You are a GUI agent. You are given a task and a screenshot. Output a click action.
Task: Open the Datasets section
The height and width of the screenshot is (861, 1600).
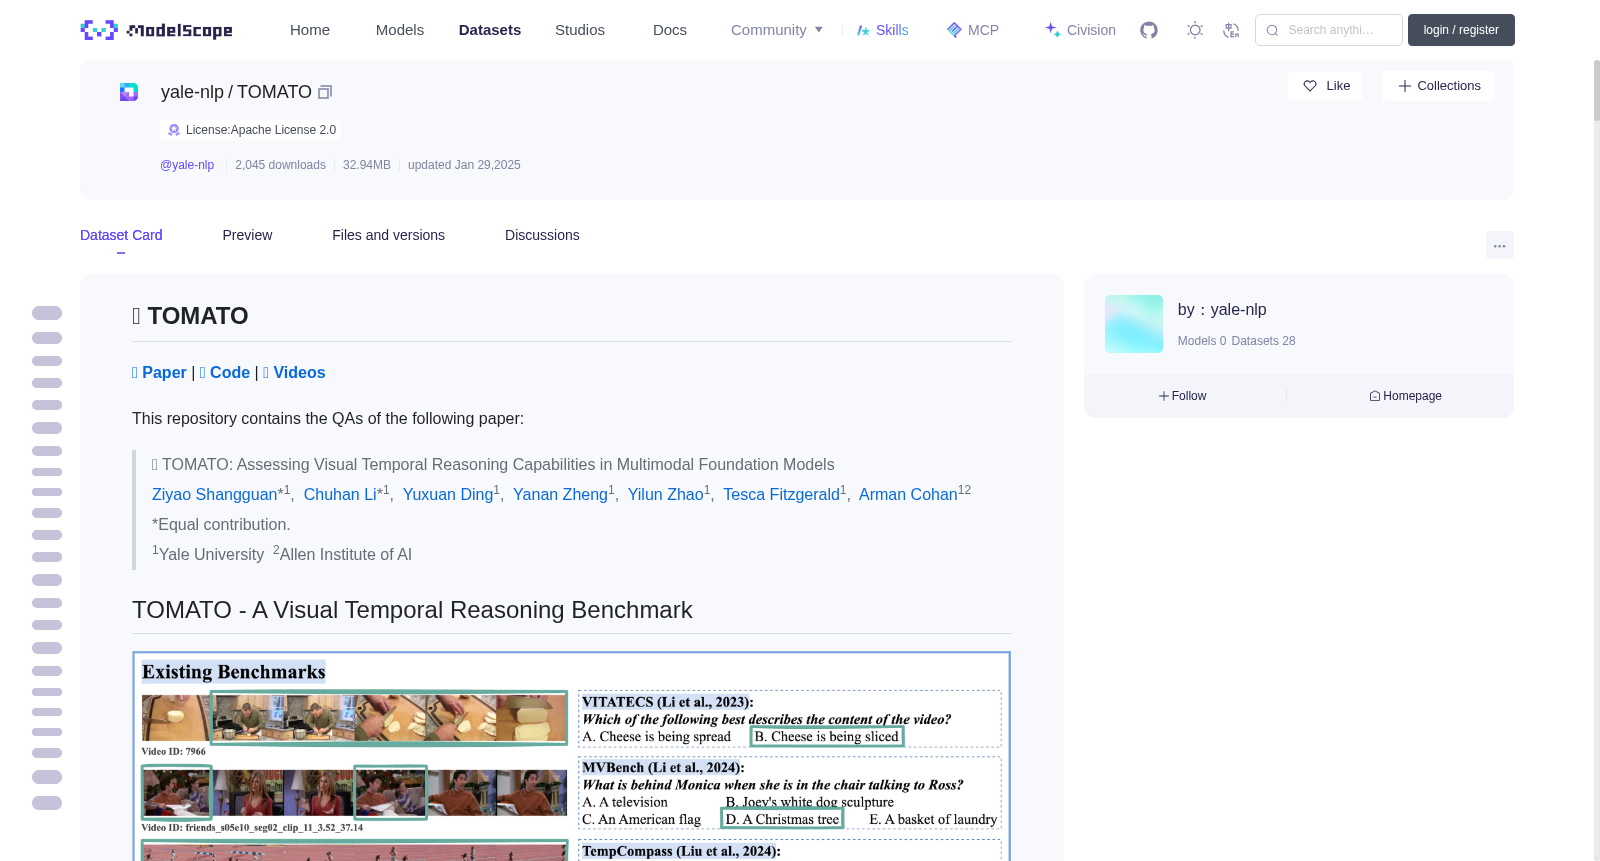pos(490,30)
